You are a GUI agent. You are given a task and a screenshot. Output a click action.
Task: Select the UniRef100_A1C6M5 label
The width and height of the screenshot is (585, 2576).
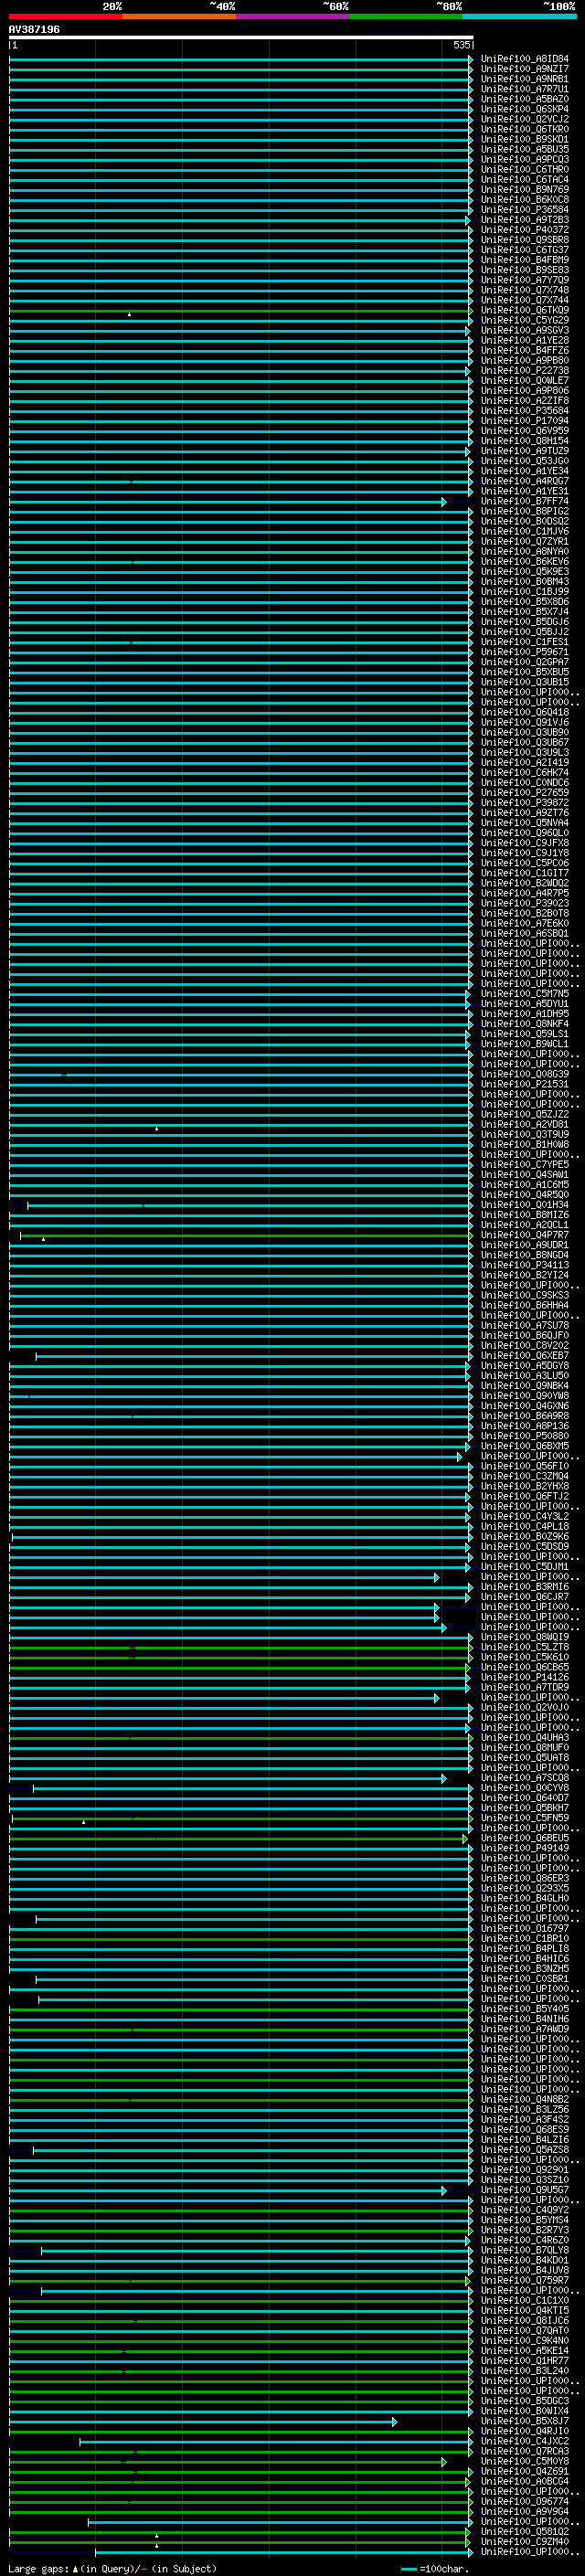pos(525,1185)
